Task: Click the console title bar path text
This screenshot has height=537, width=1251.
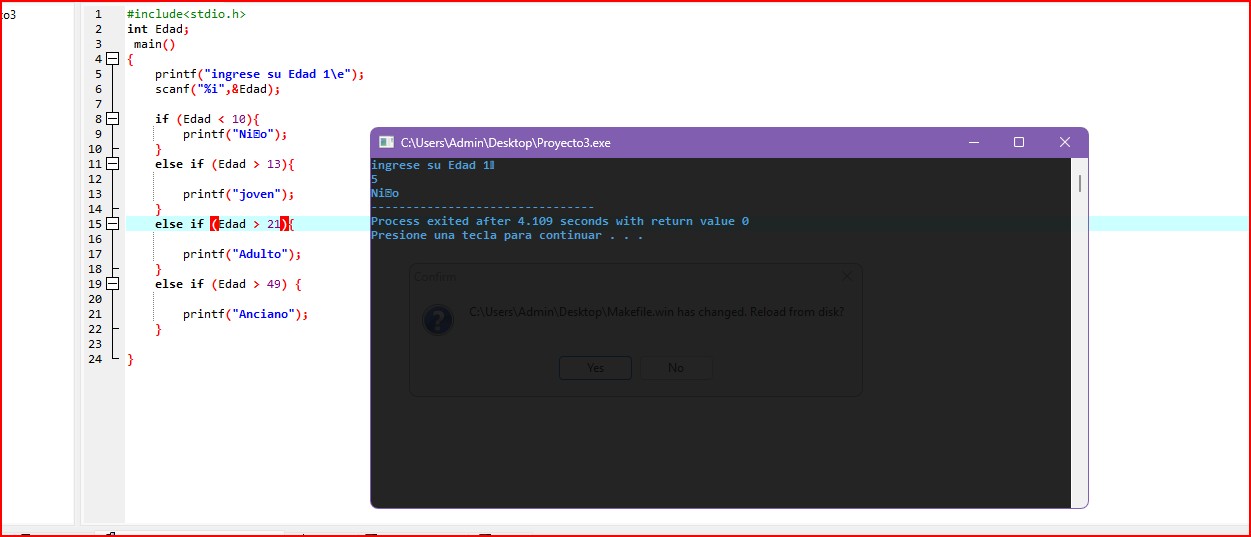Action: pos(505,143)
